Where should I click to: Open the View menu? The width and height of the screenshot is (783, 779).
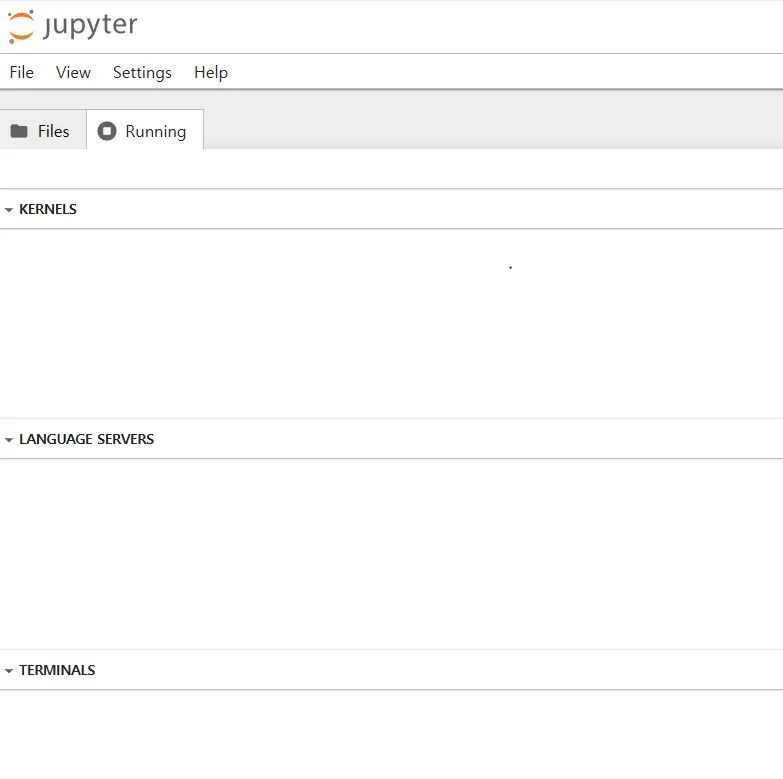(73, 72)
